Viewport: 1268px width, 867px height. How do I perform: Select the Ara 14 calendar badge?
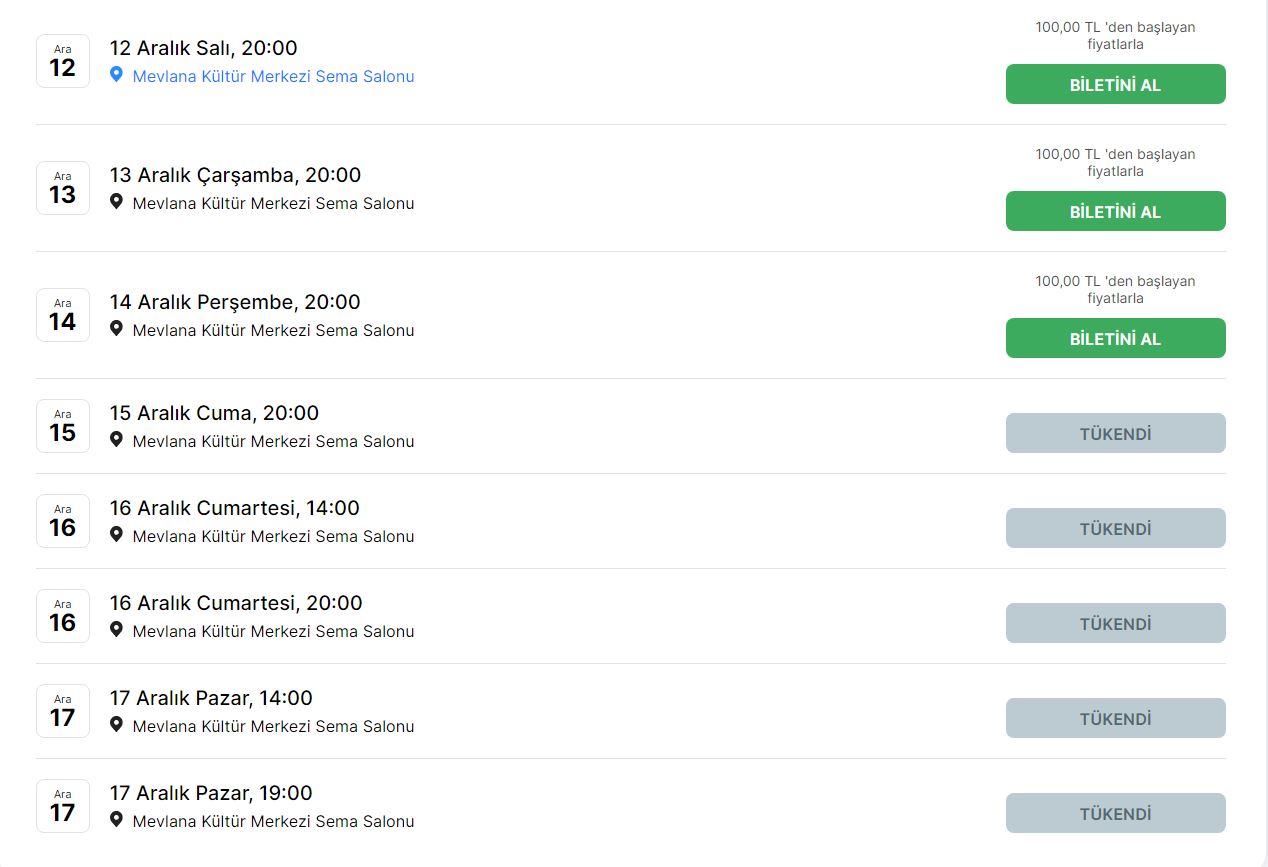coord(63,315)
